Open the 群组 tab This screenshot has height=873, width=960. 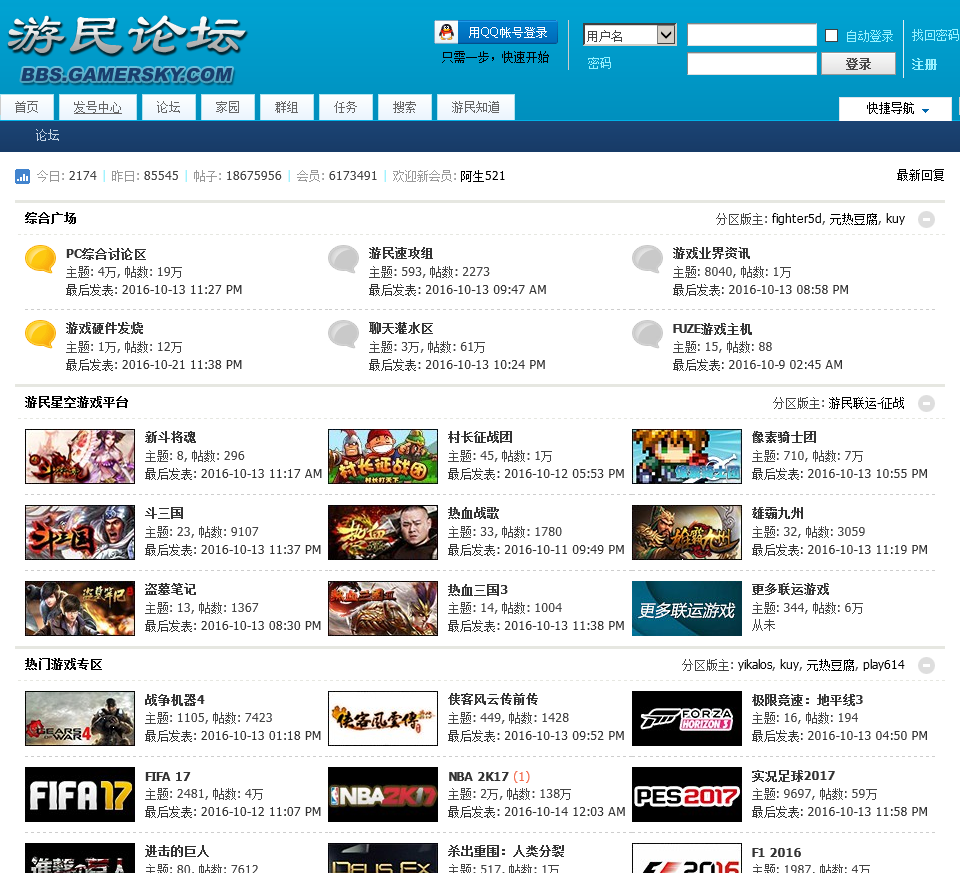[x=287, y=107]
